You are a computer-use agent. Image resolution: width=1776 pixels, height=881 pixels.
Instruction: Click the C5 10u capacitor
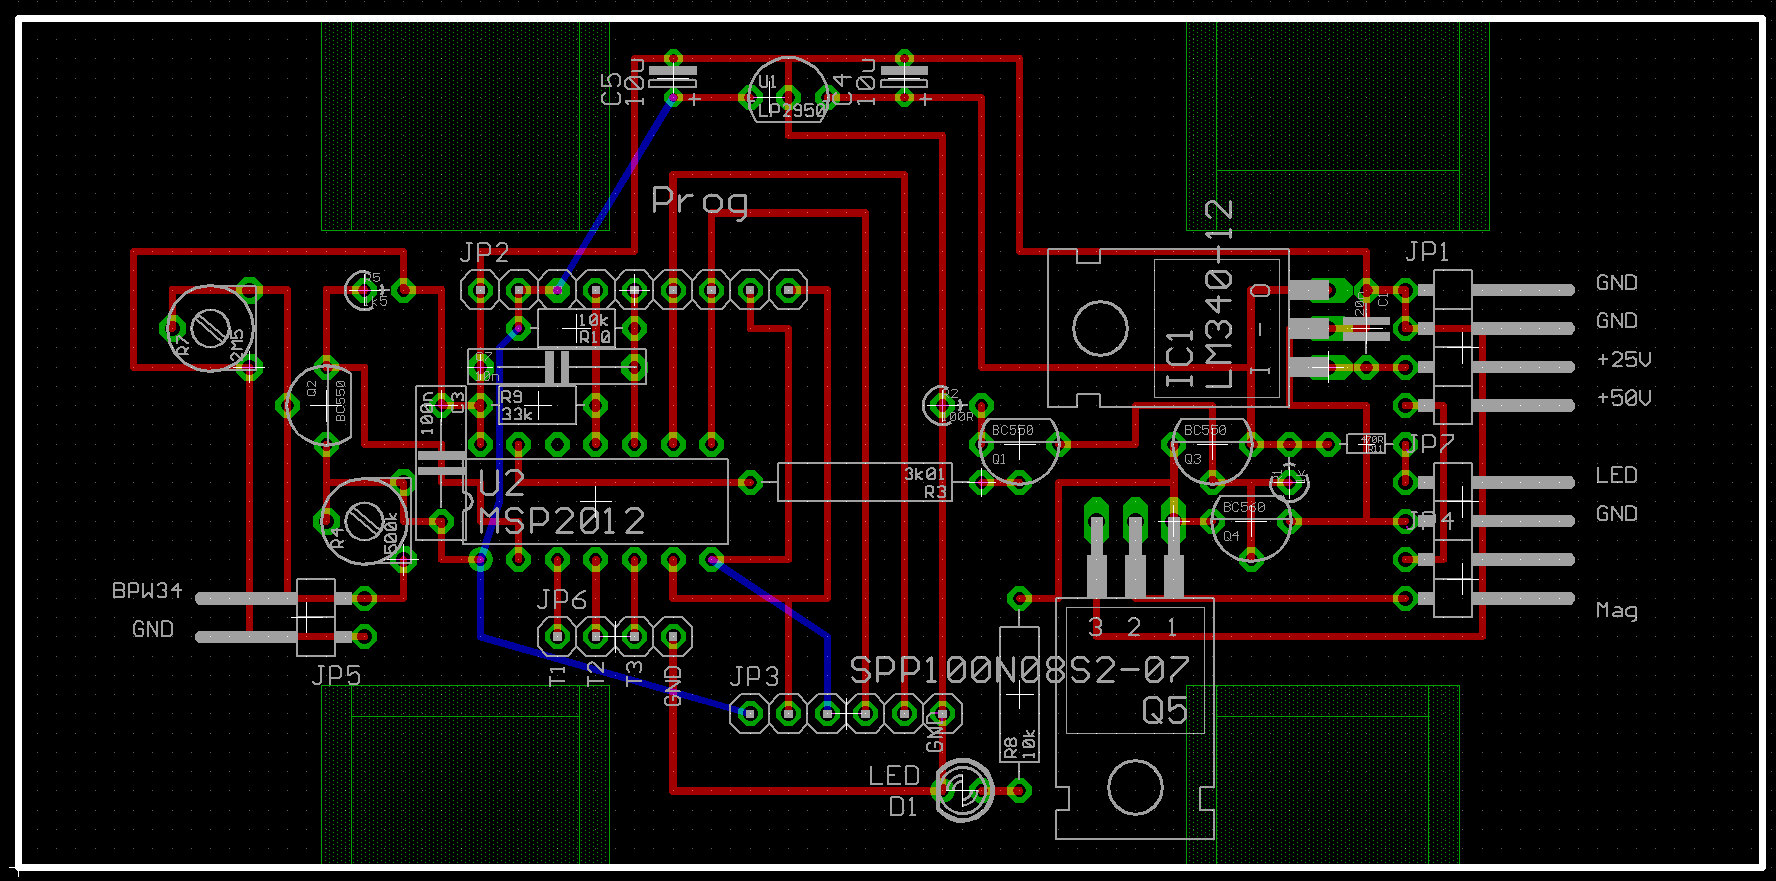673,78
